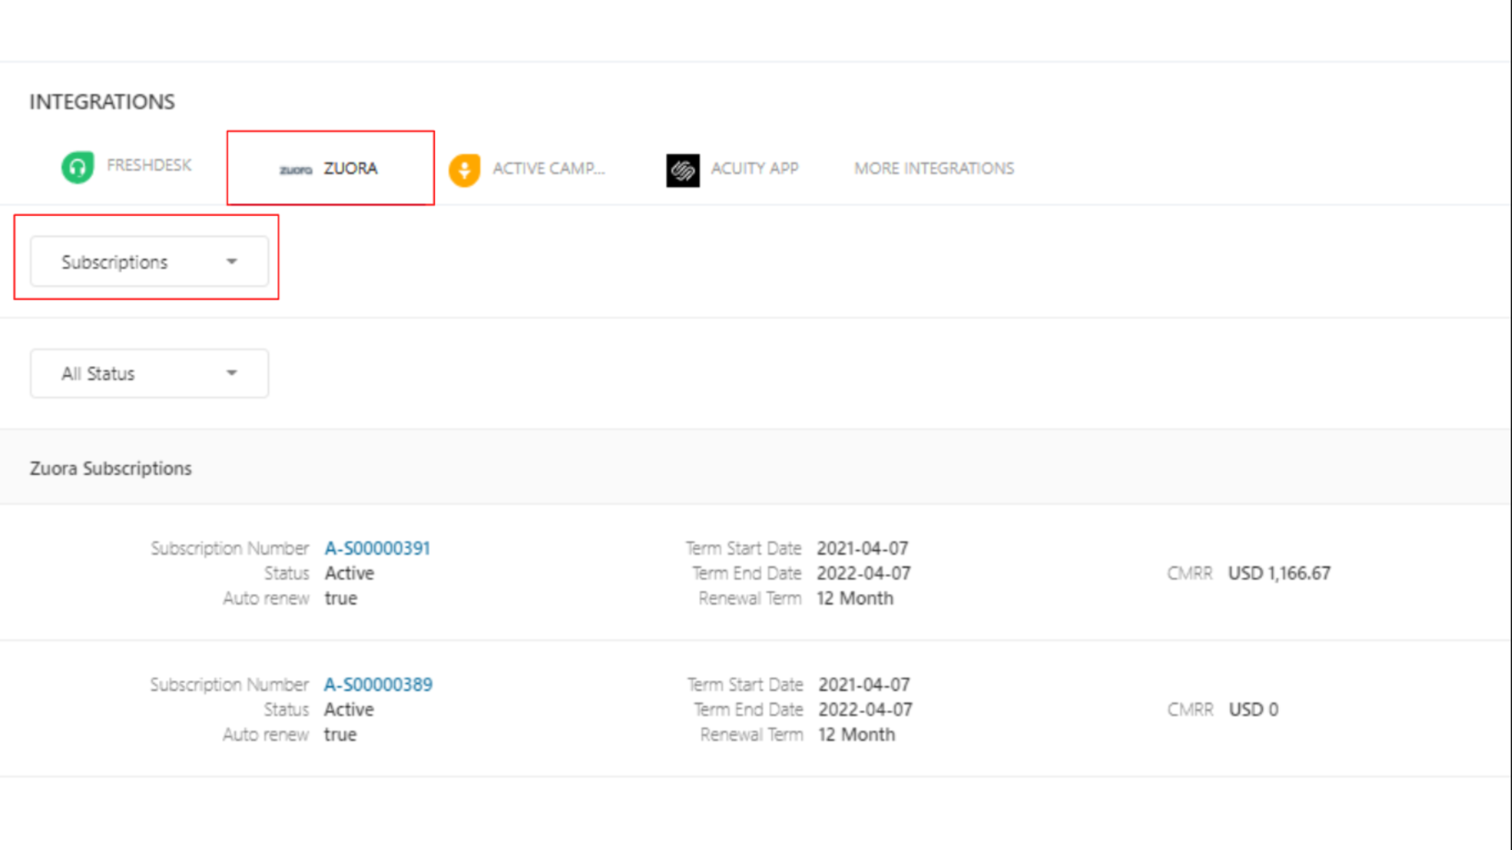Click the arrow on Subscriptions dropdown
The height and width of the screenshot is (850, 1512).
click(x=232, y=262)
